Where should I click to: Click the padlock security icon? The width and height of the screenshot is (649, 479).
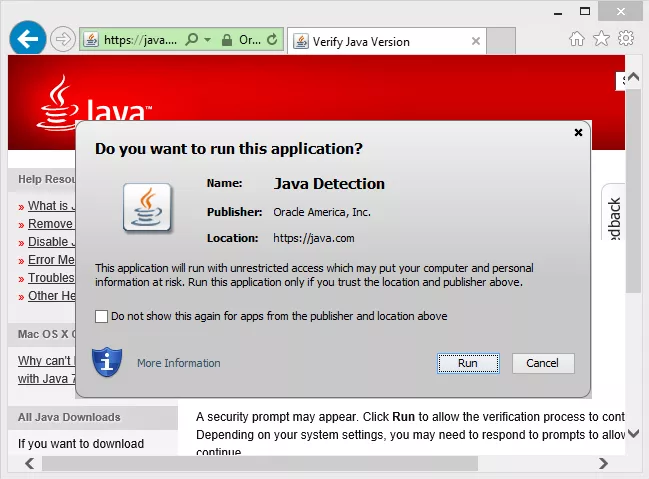point(226,40)
